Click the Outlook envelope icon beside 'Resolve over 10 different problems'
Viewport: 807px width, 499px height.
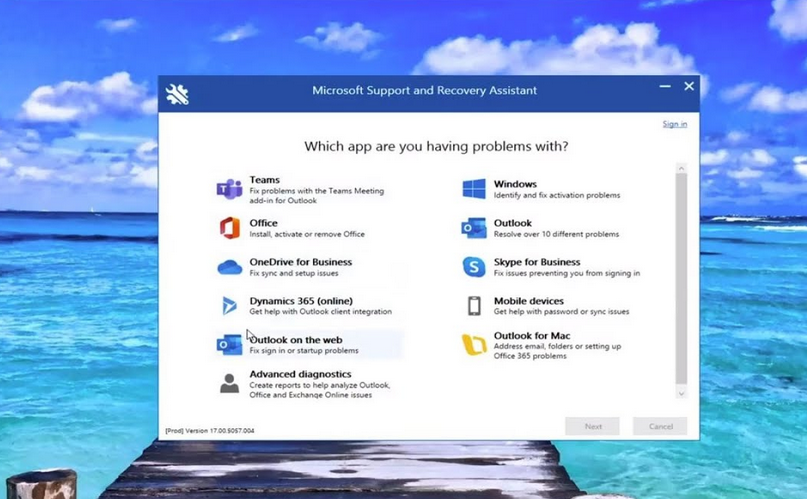pyautogui.click(x=473, y=228)
